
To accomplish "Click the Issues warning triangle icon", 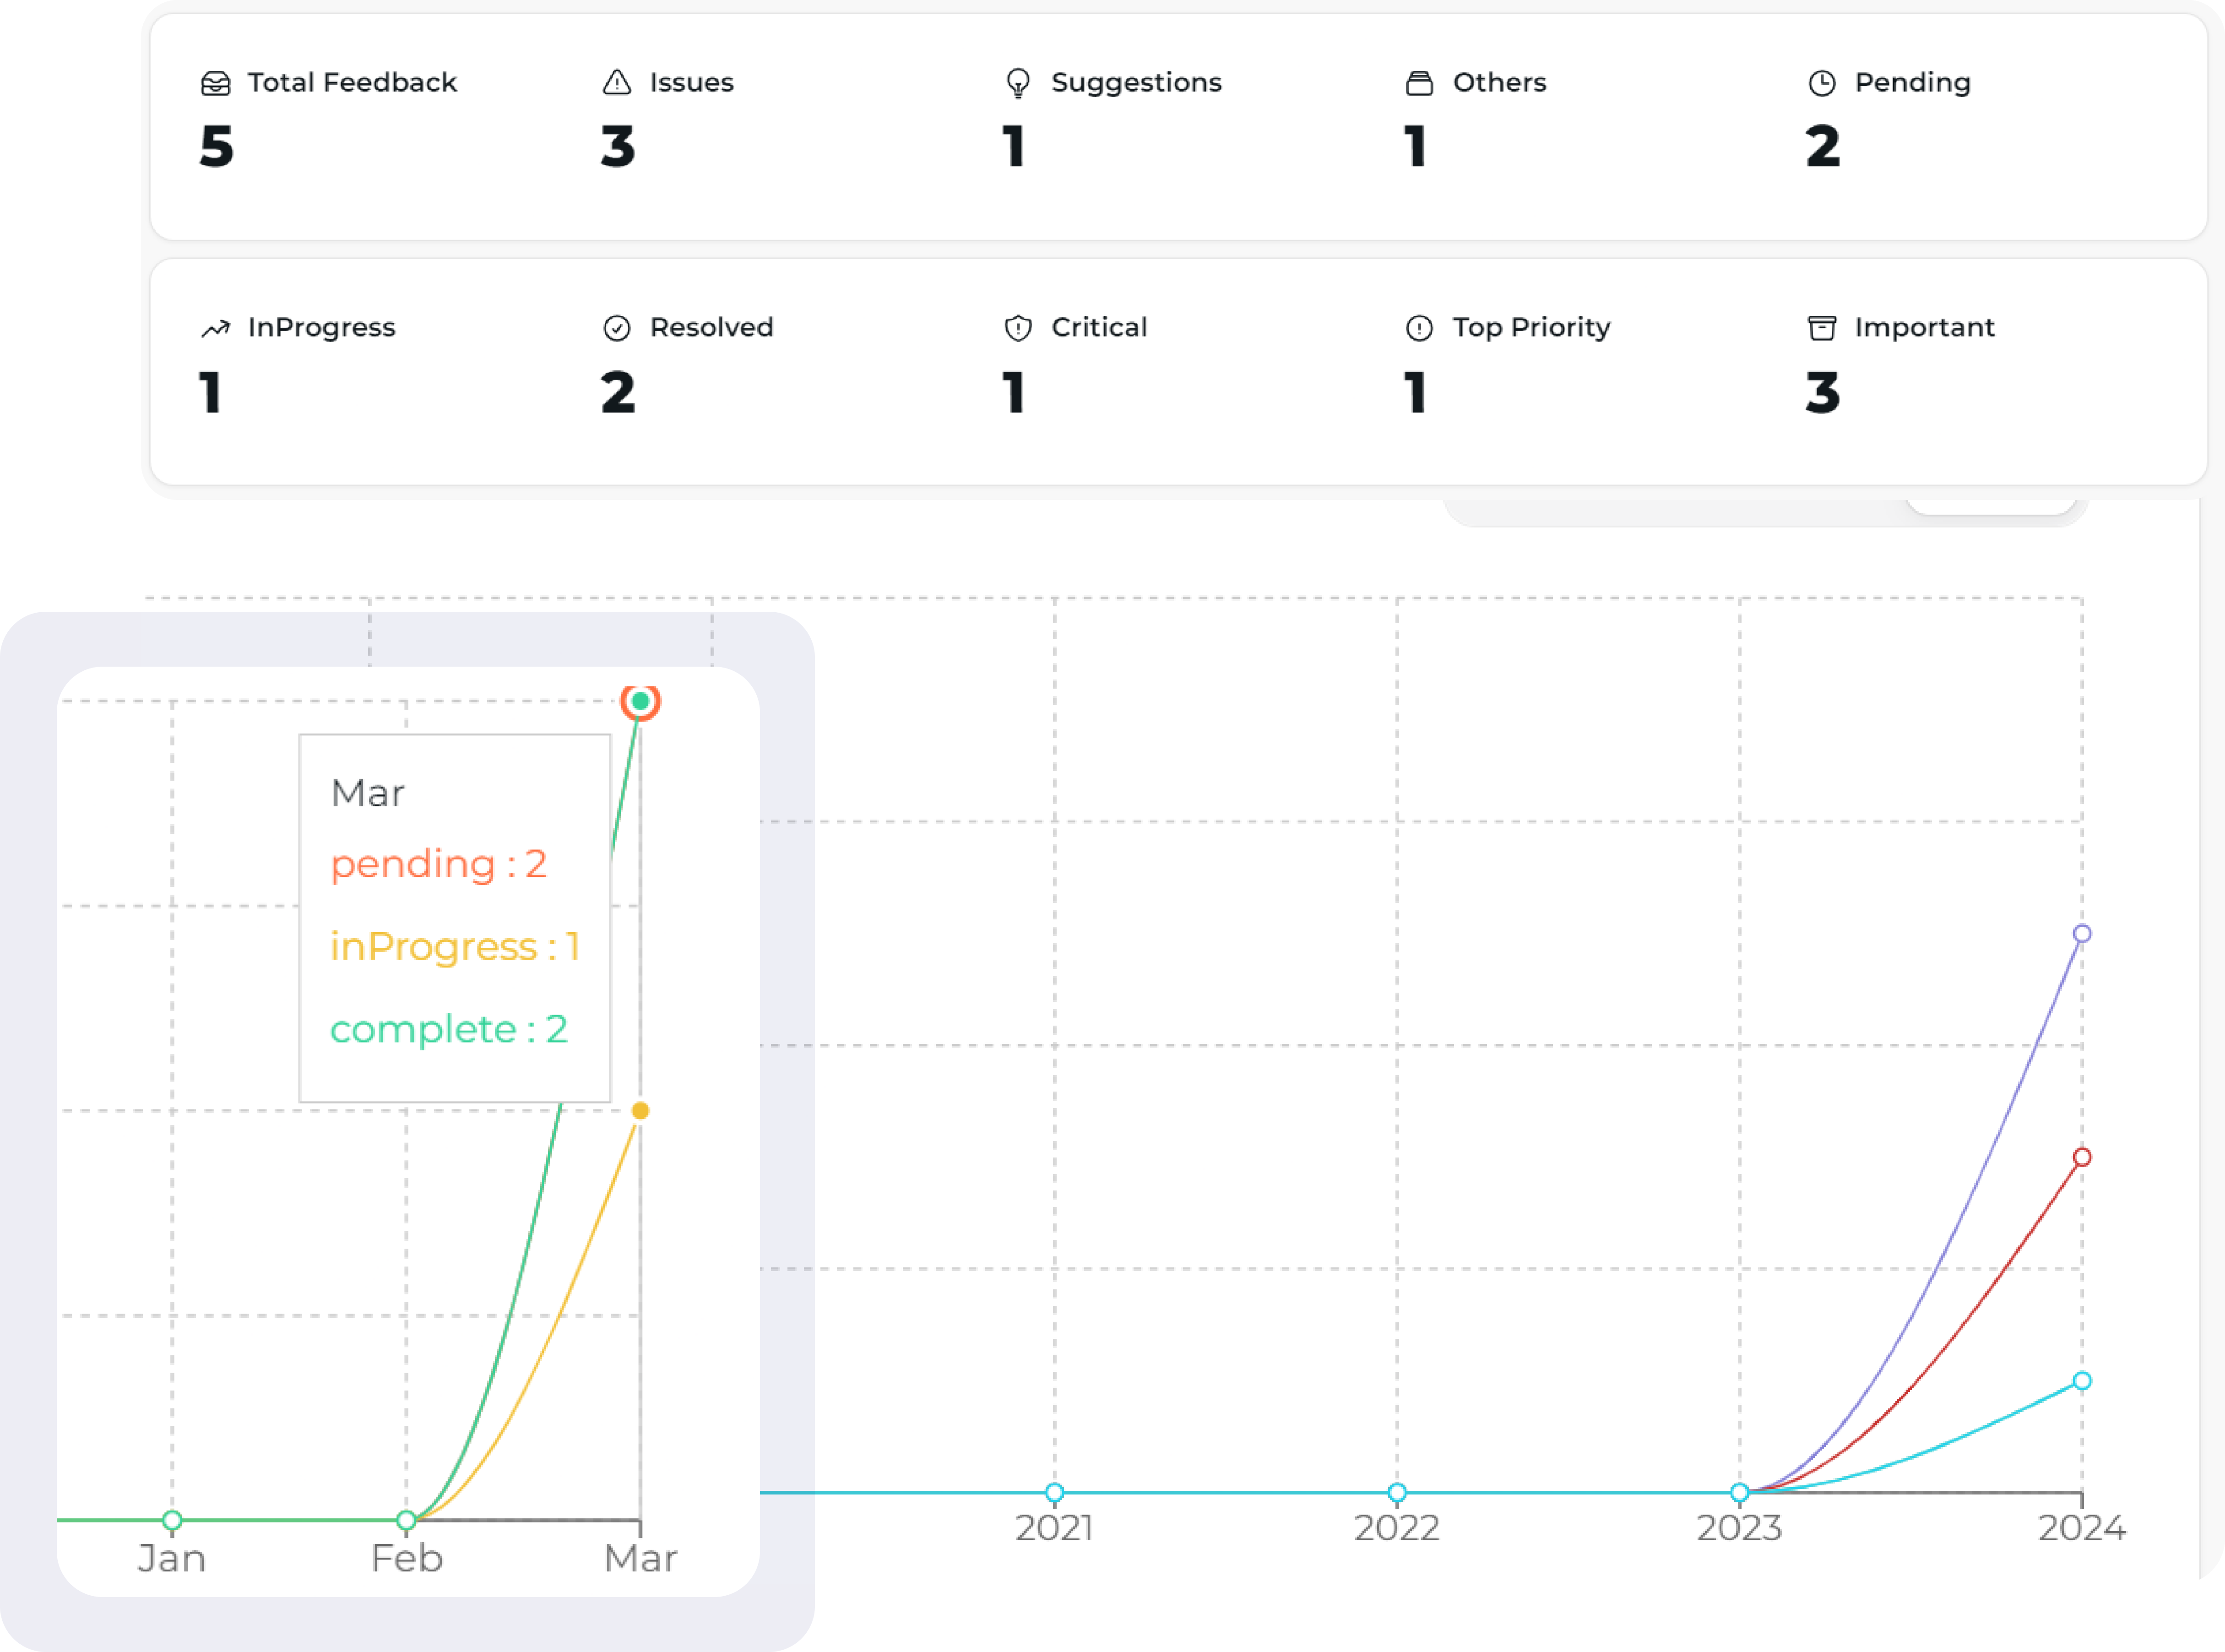I will pos(617,83).
